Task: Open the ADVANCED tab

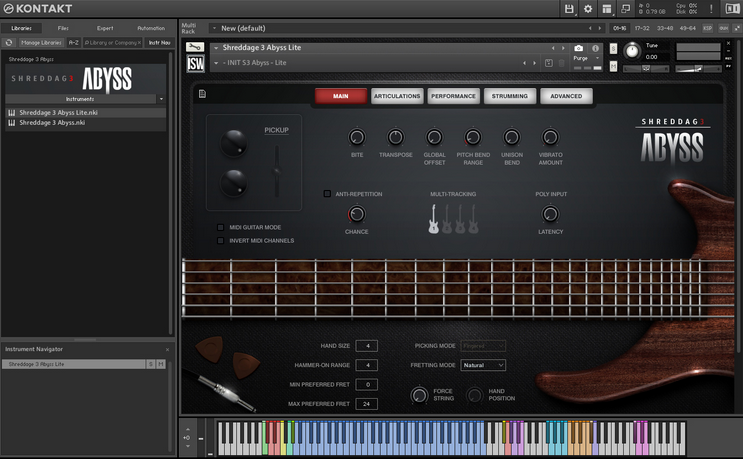Action: click(x=566, y=96)
